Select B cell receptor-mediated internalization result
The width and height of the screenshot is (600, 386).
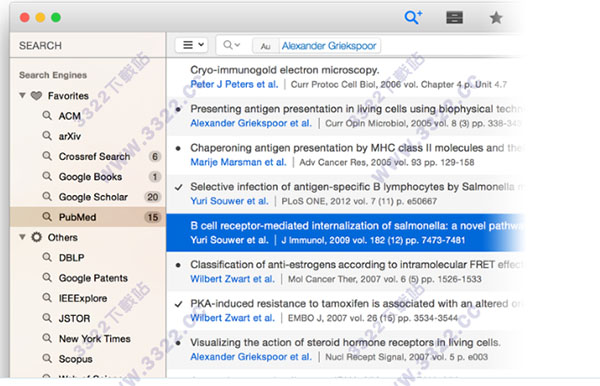tap(344, 233)
